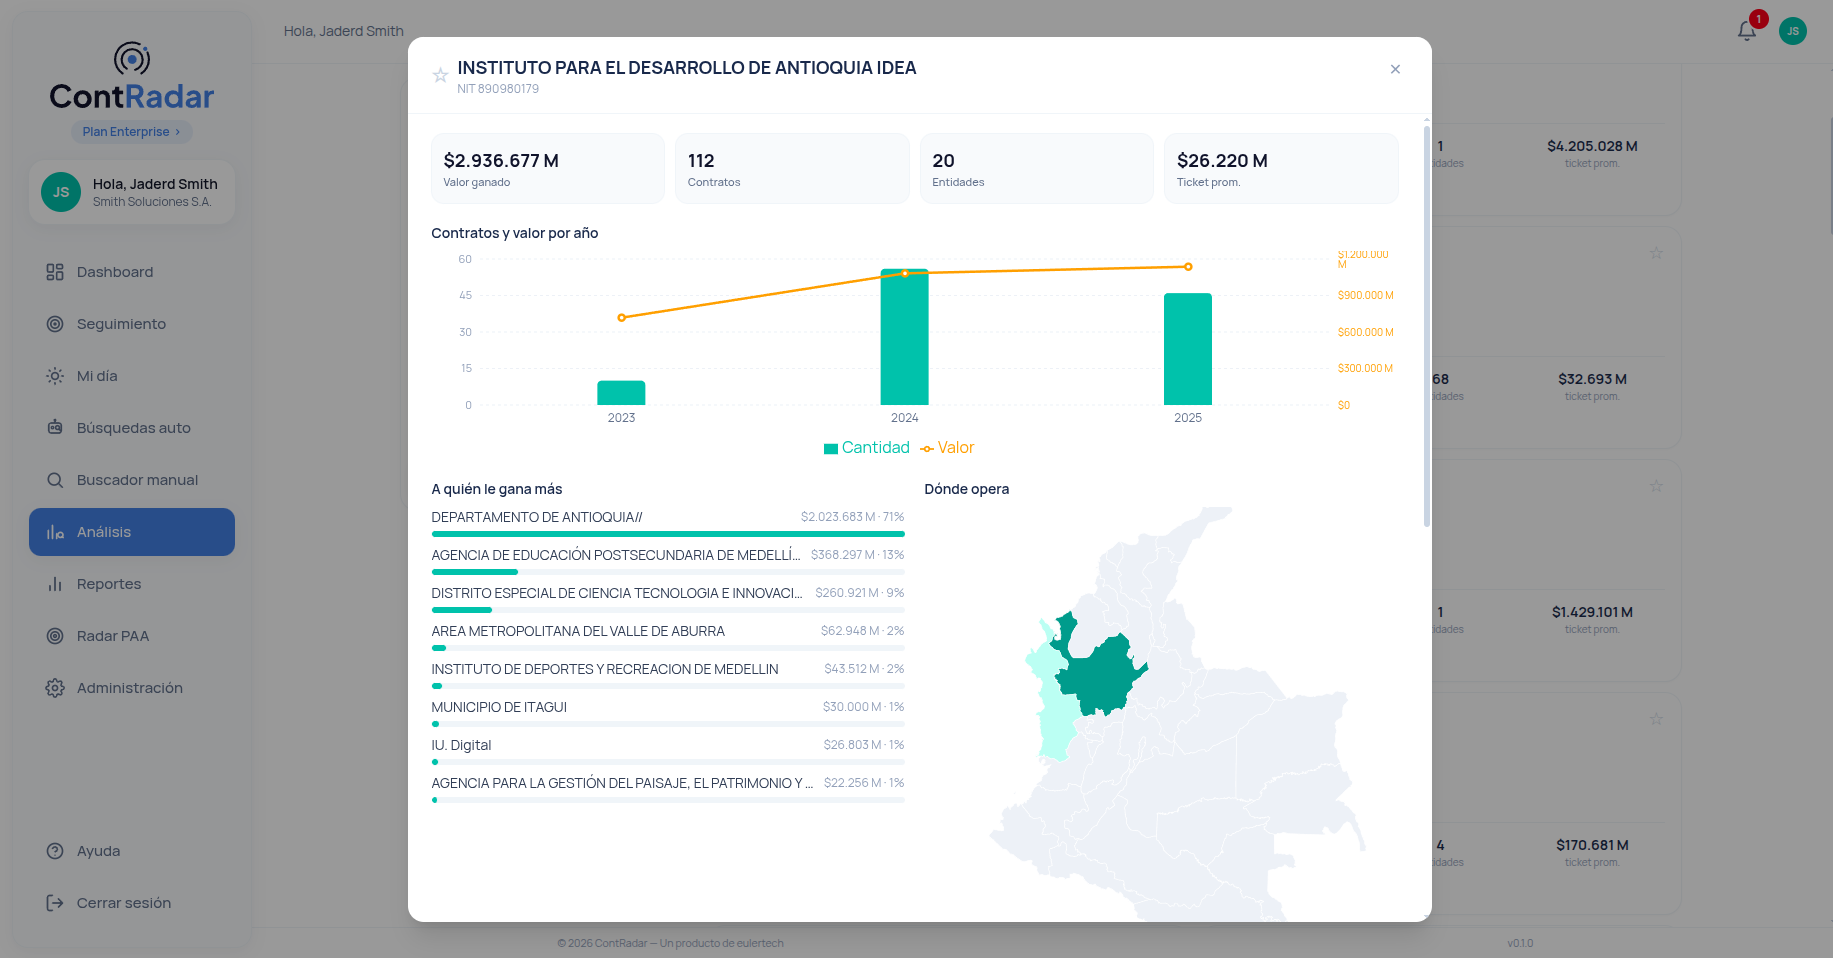Click the 2024 bar in the chart
1833x958 pixels.
(904, 337)
